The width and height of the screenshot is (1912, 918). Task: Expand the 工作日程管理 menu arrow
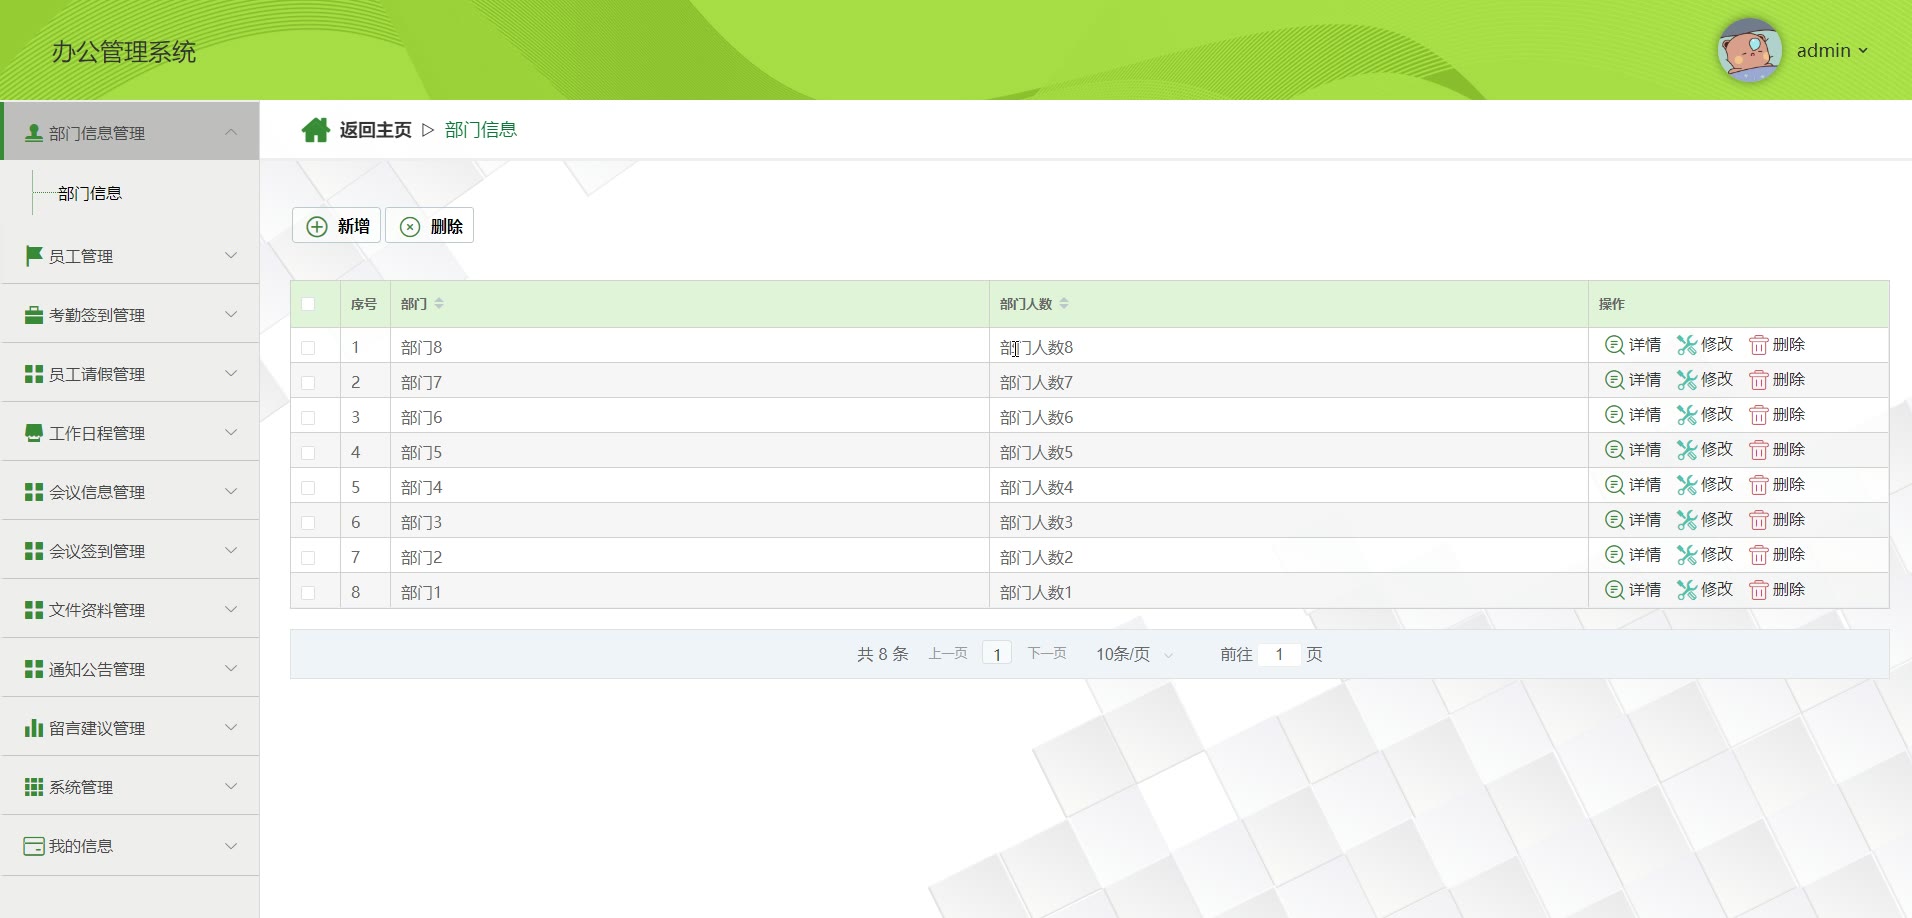[x=231, y=432]
